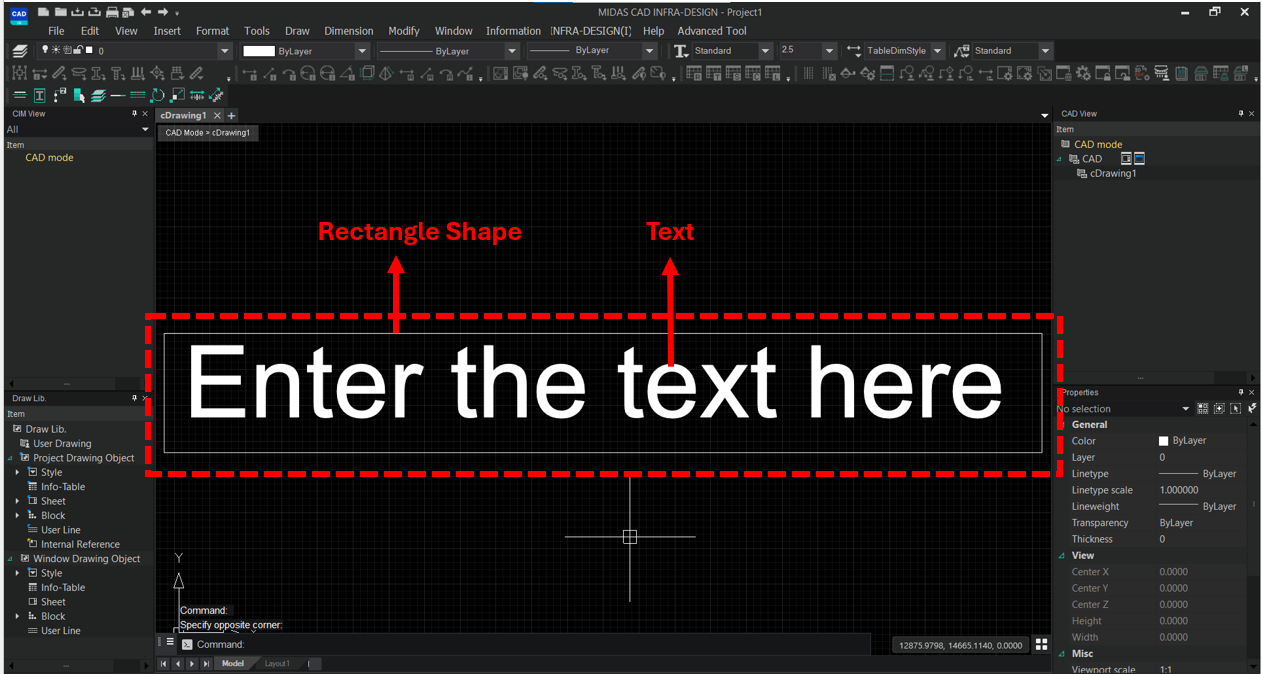Toggle the grid display in status bar
Viewport: 1262px width, 674px height.
click(x=1041, y=645)
